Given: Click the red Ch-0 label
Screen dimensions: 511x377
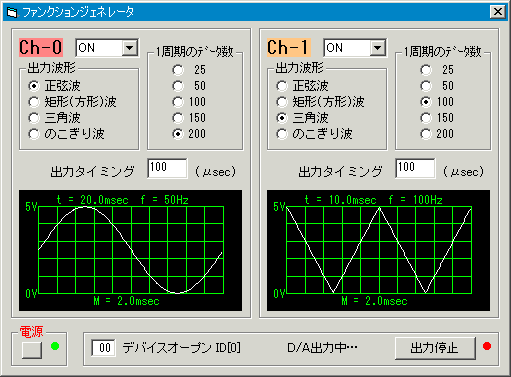Looking at the screenshot, I should [x=41, y=47].
